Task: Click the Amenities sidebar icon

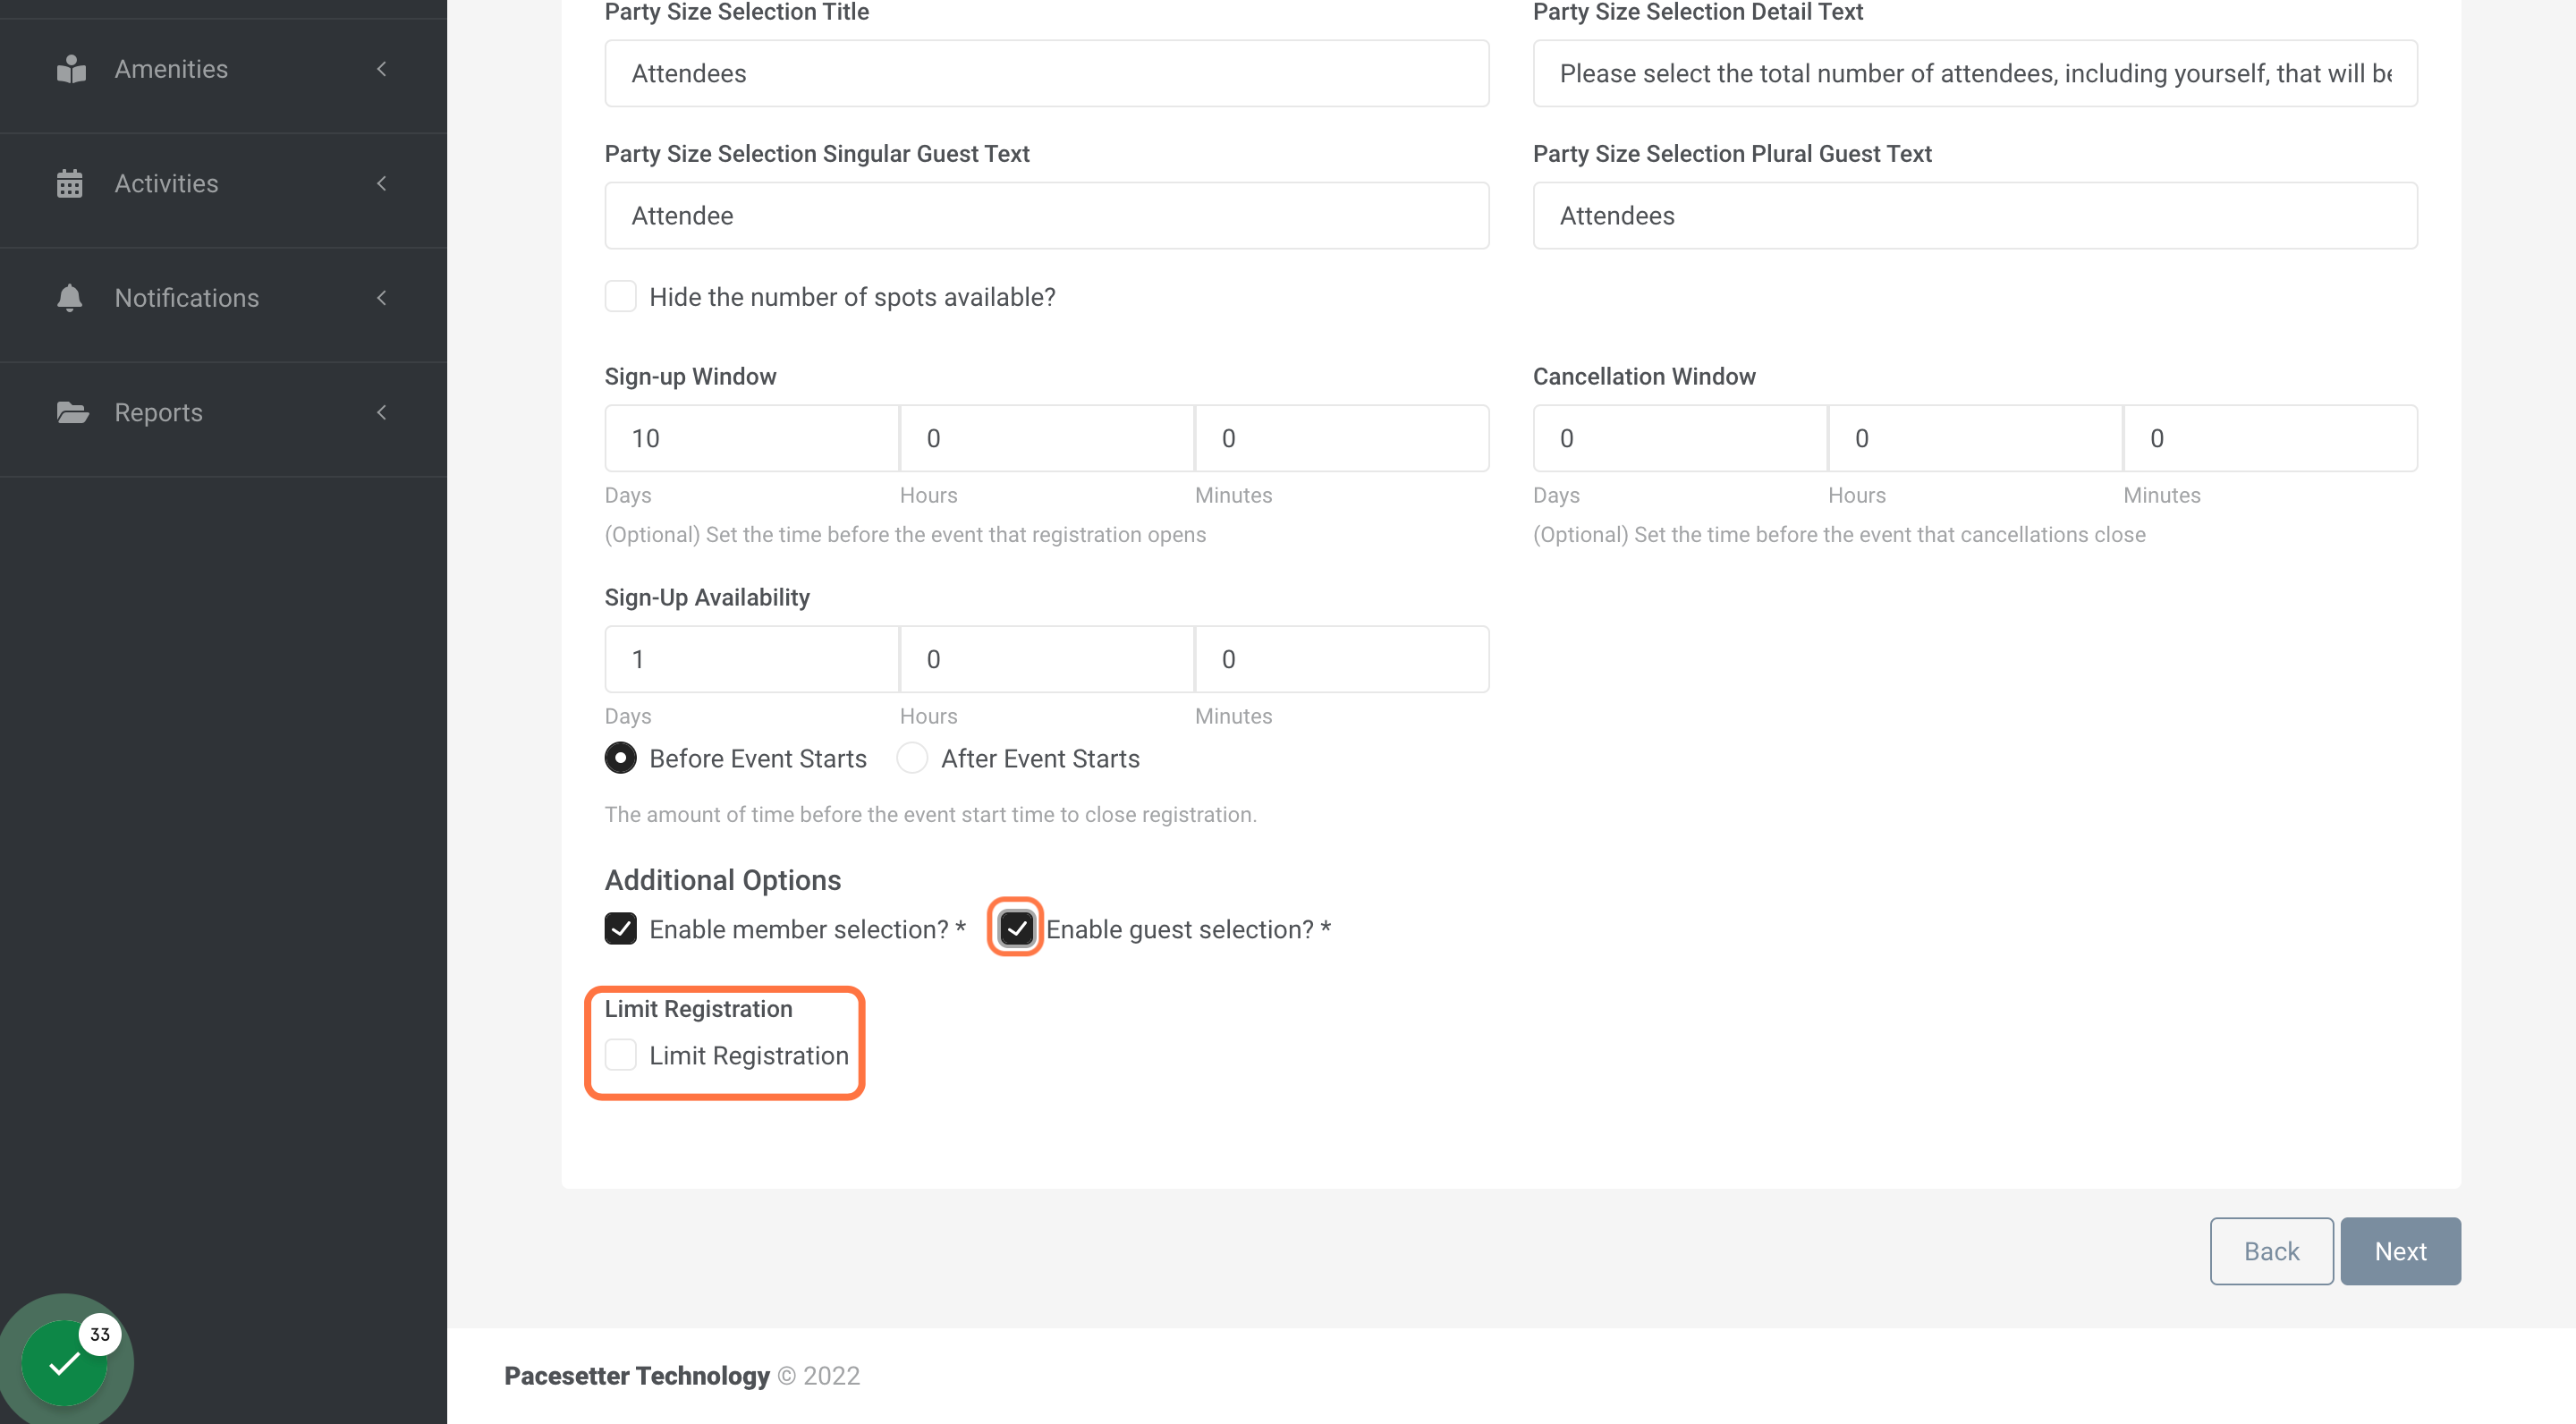Action: tap(71, 69)
